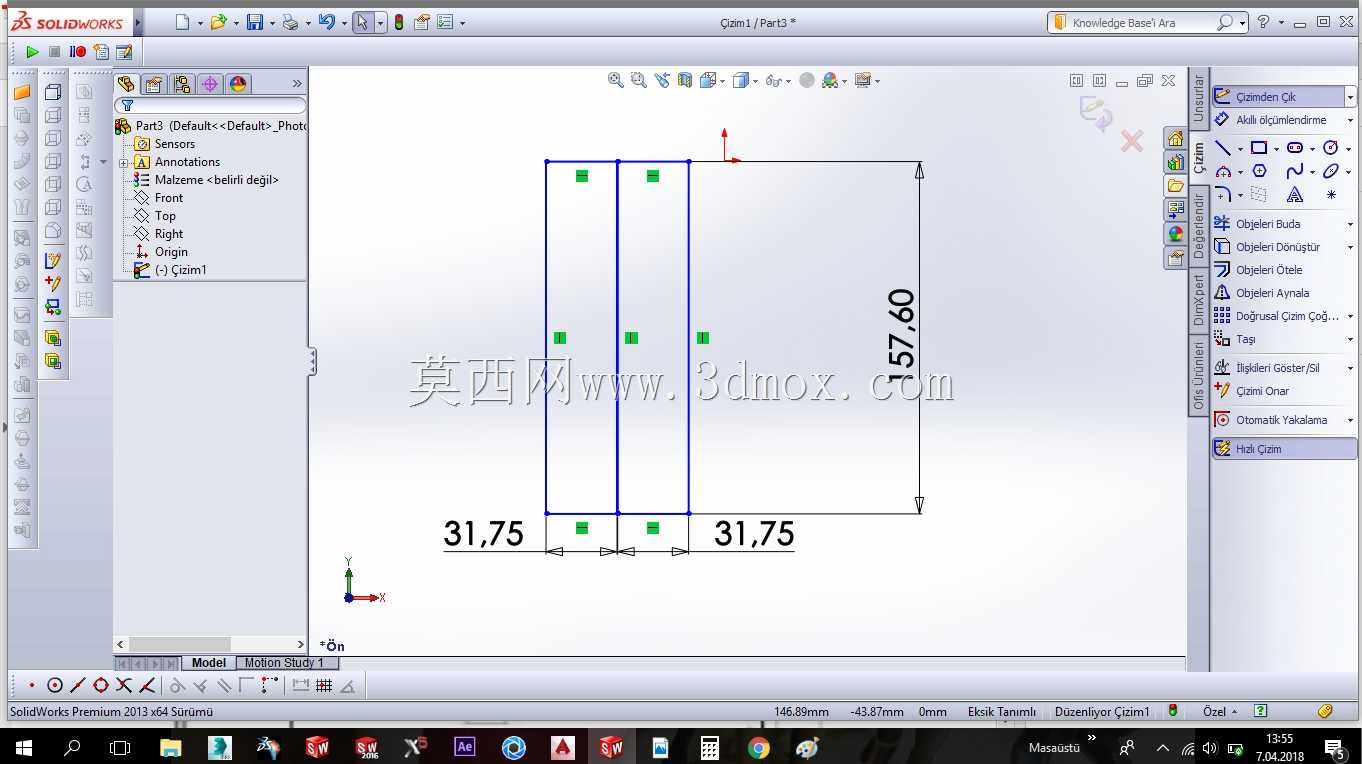
Task: Open the Design Library task pane icon
Action: 1175,162
